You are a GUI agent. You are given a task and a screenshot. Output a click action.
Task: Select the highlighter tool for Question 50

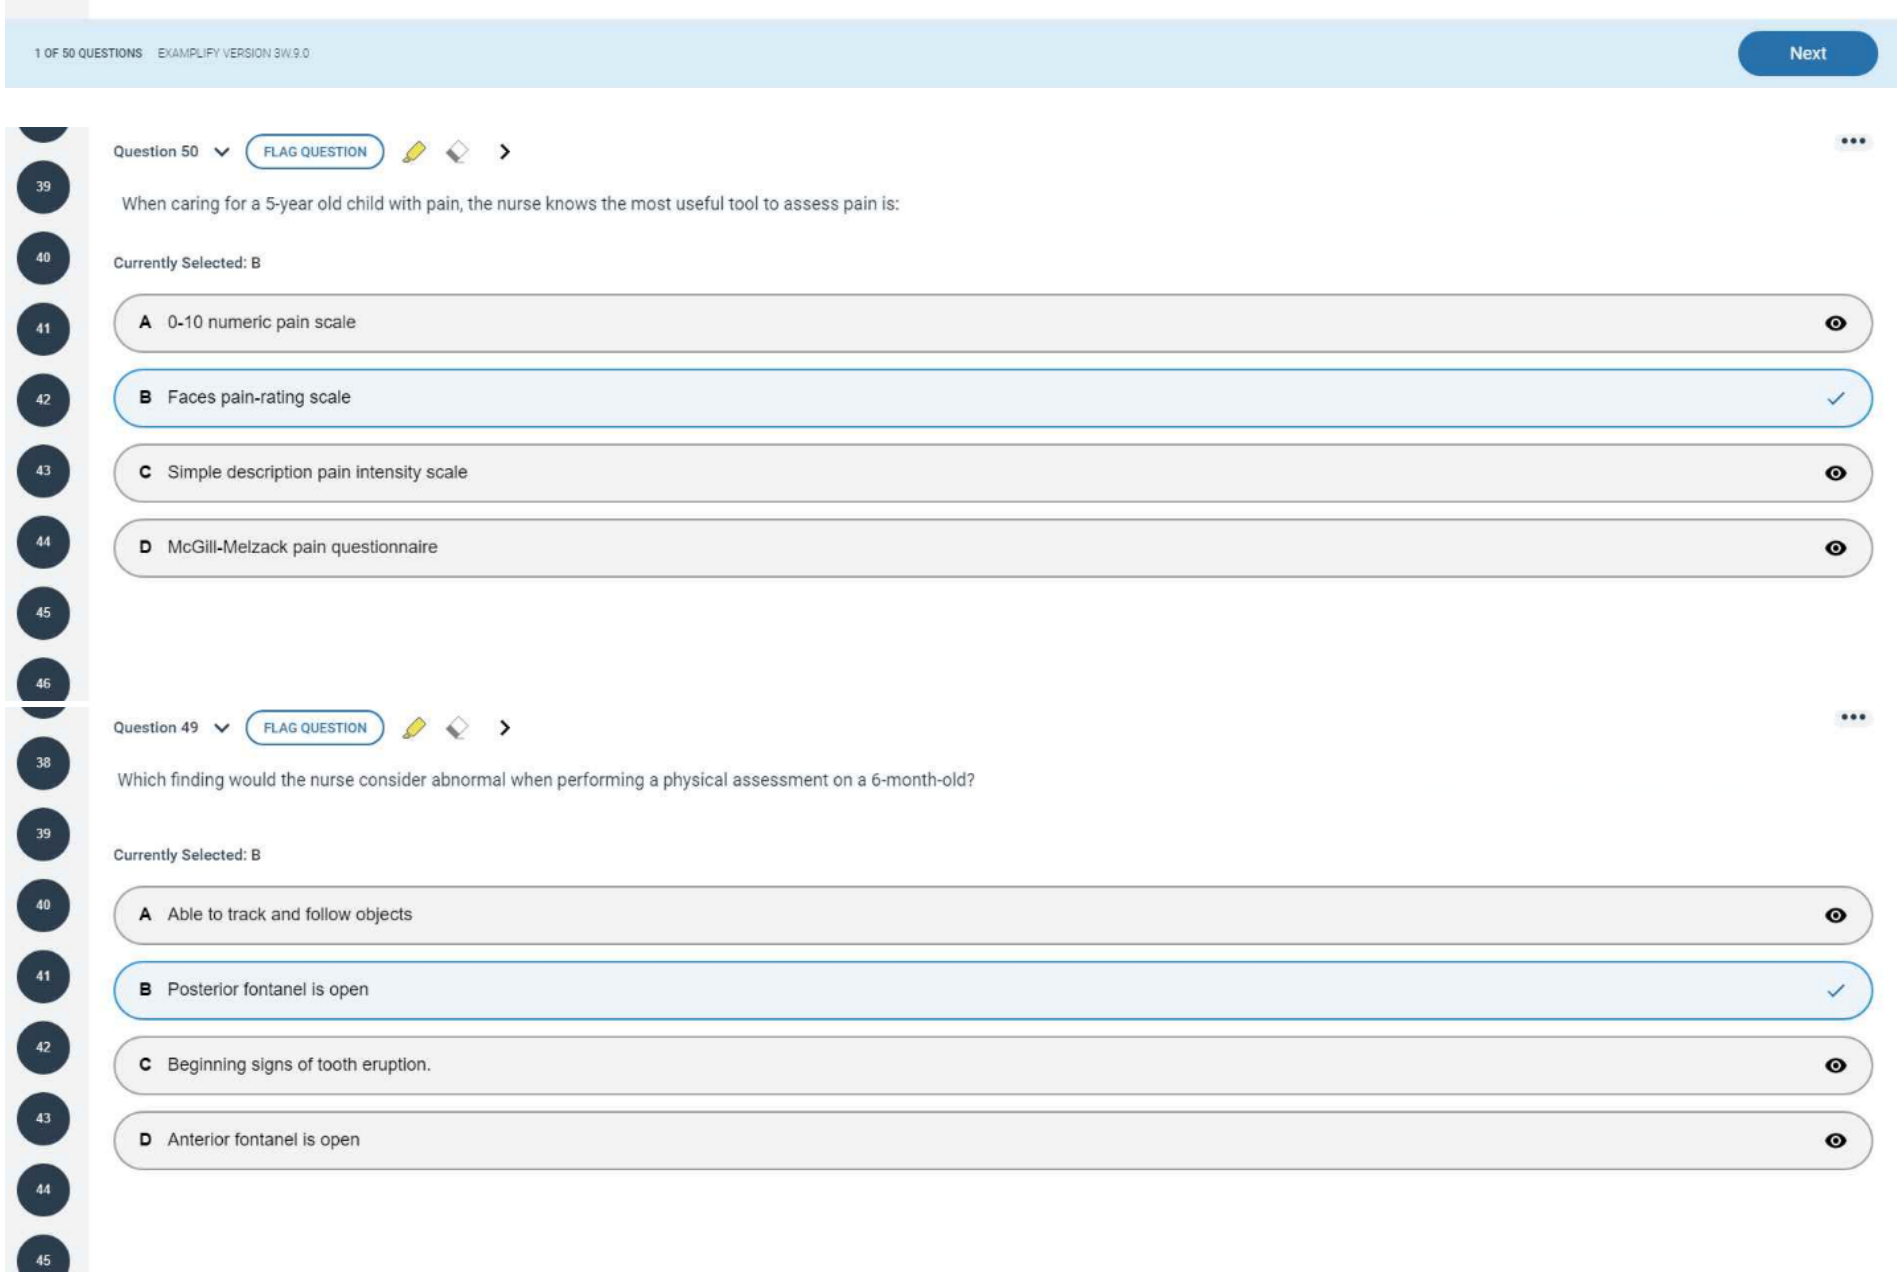coord(414,152)
